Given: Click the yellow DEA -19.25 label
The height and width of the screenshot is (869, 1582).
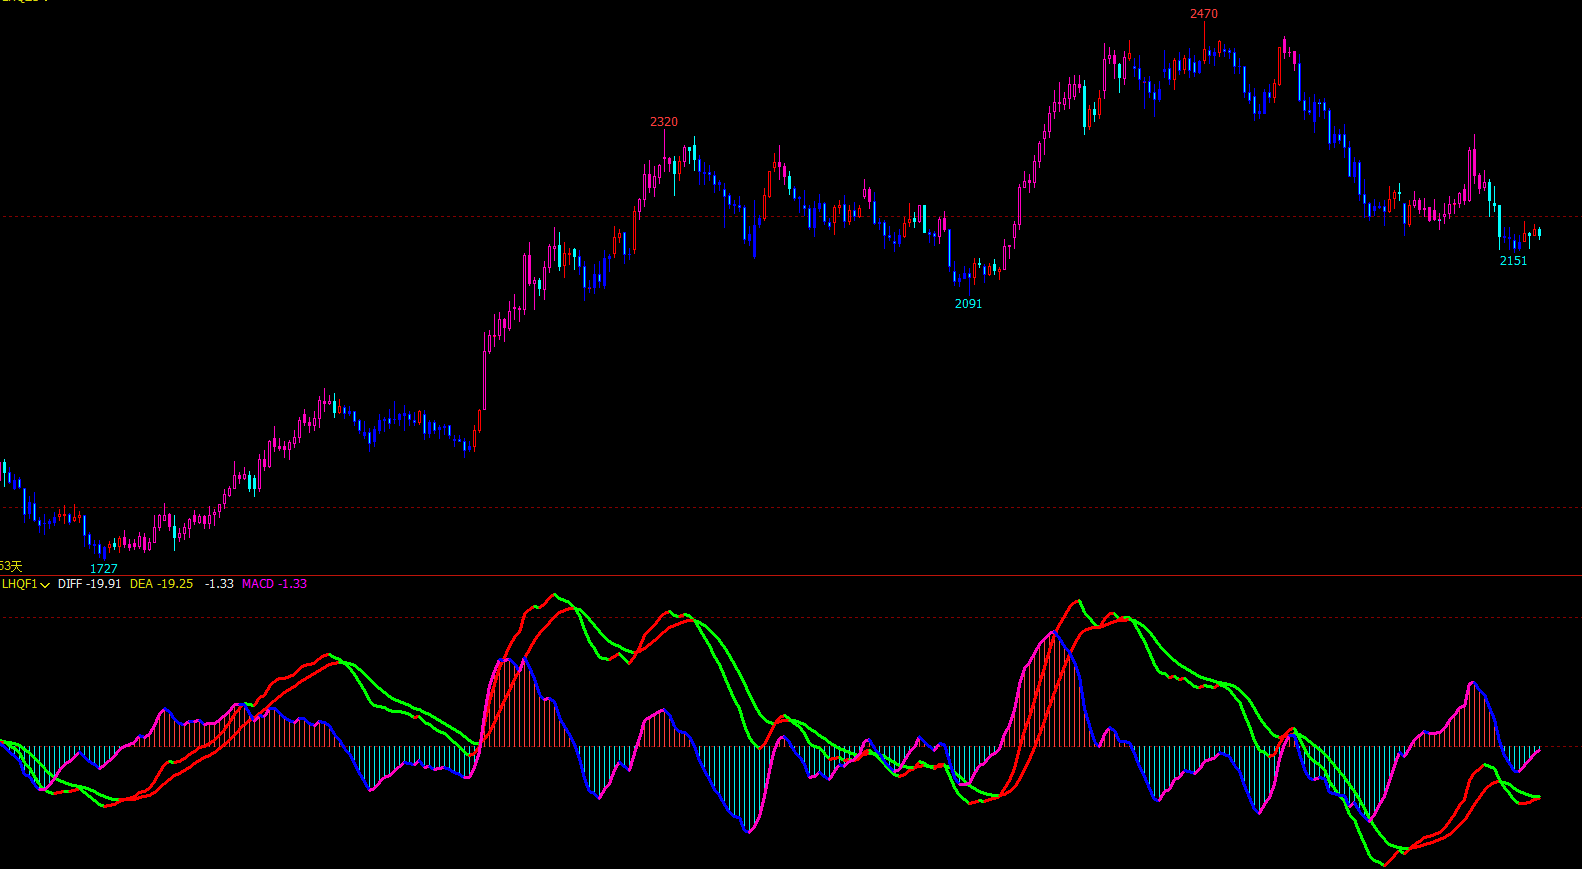Looking at the screenshot, I should tap(161, 584).
